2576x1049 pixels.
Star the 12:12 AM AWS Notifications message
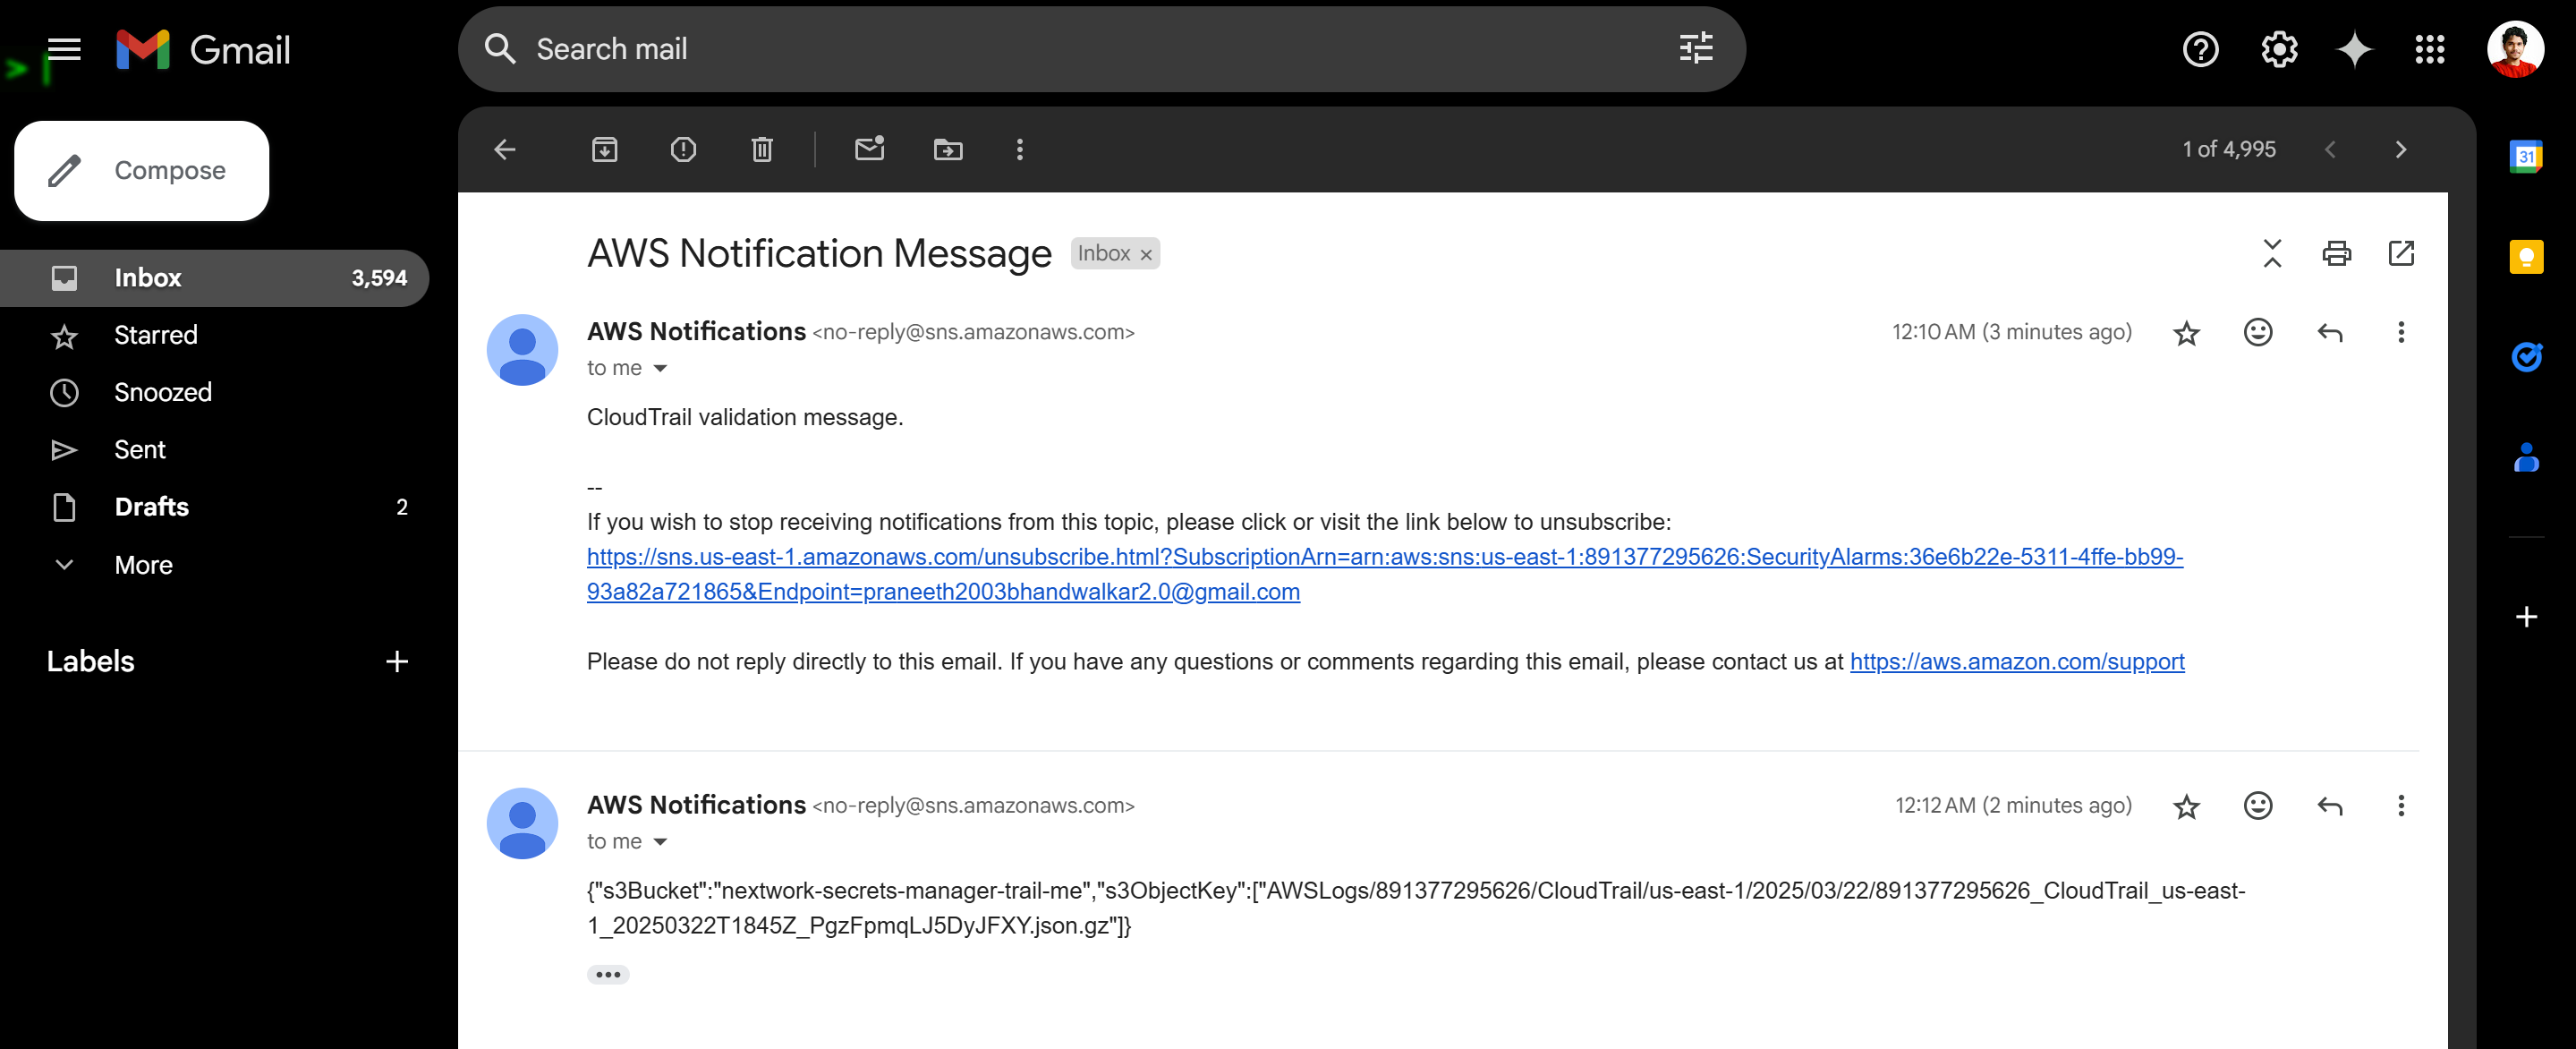(2186, 806)
